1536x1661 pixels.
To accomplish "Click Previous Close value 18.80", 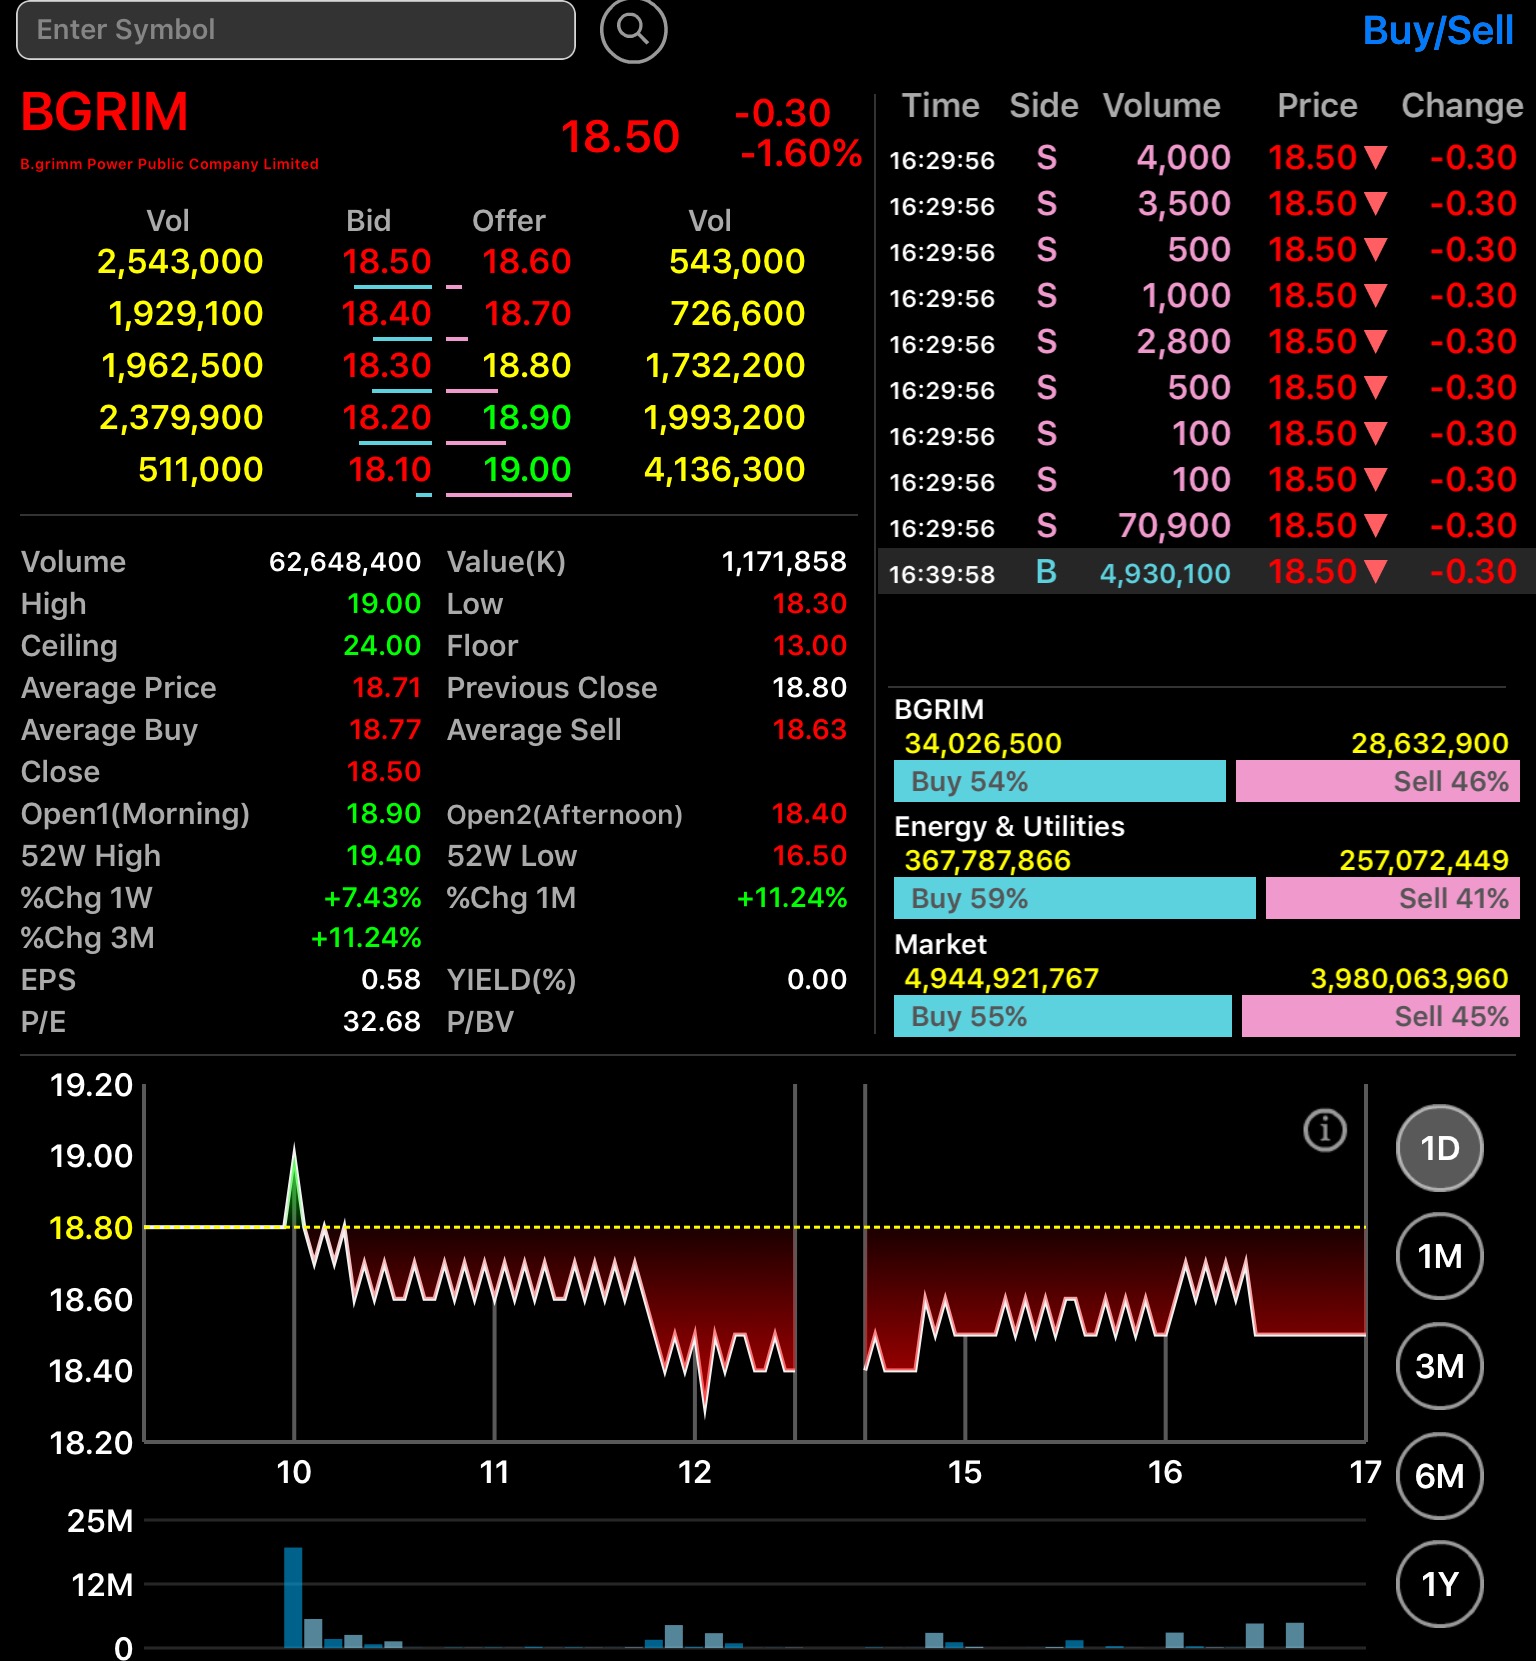I will click(x=810, y=688).
